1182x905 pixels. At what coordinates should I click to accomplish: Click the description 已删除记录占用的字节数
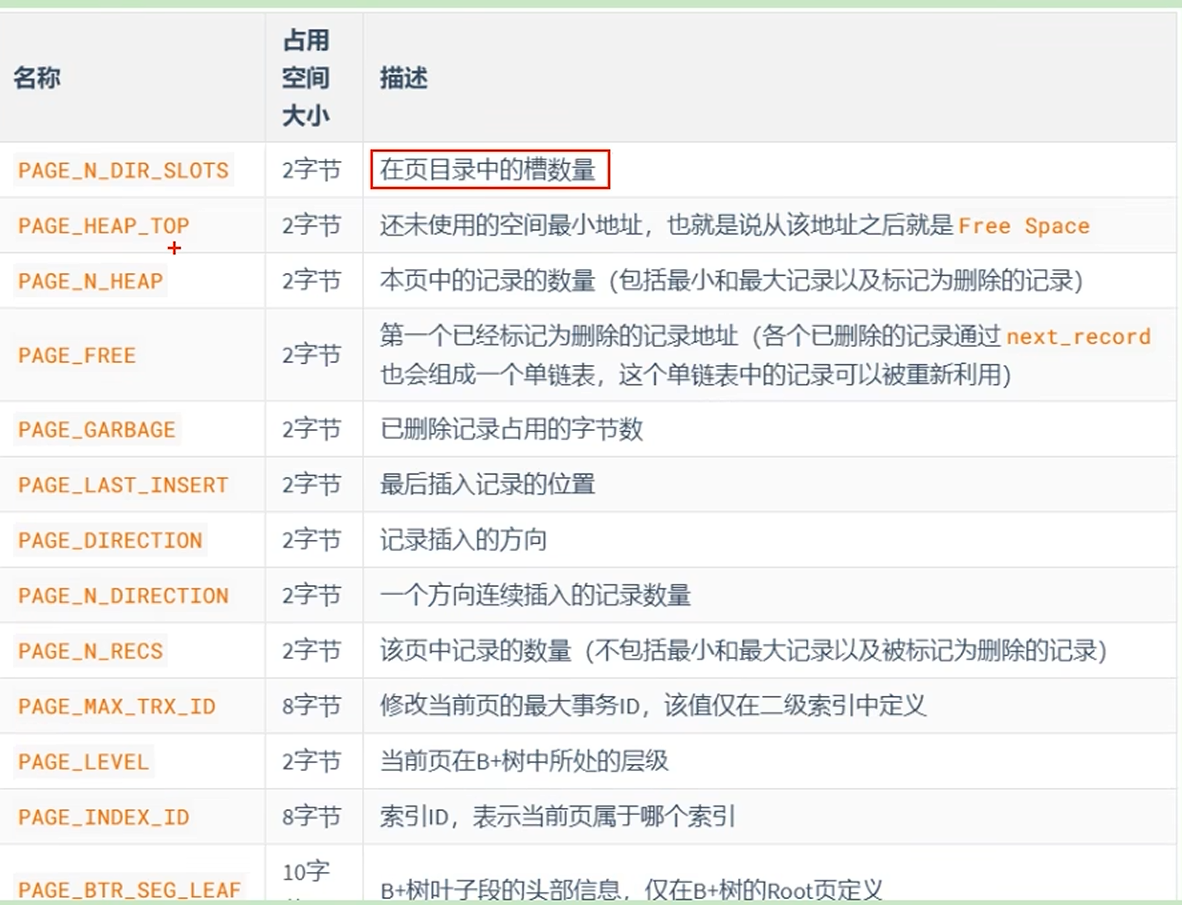tap(511, 430)
